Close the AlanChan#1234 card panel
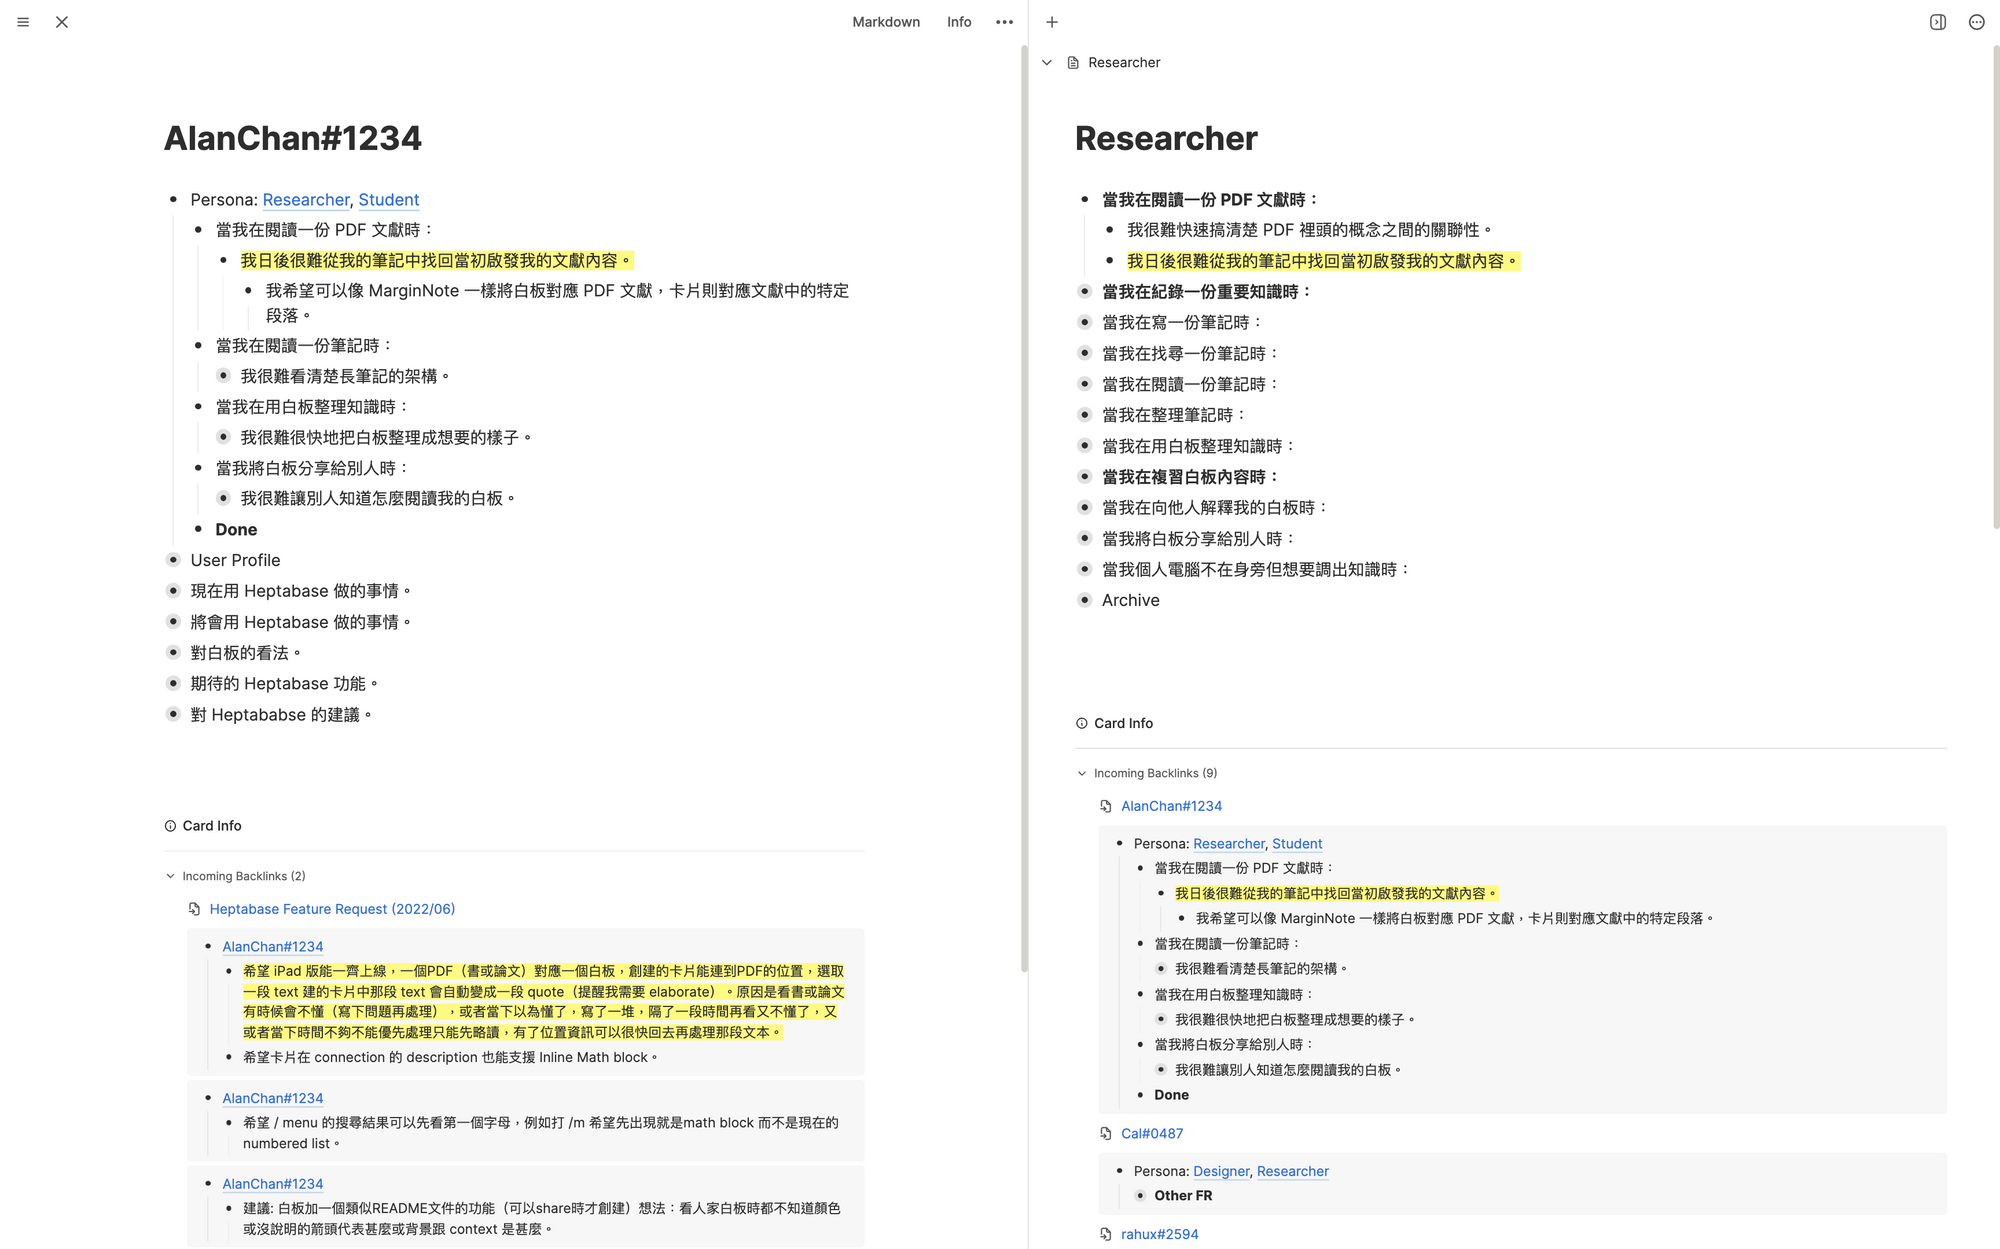The width and height of the screenshot is (2000, 1249). click(62, 22)
